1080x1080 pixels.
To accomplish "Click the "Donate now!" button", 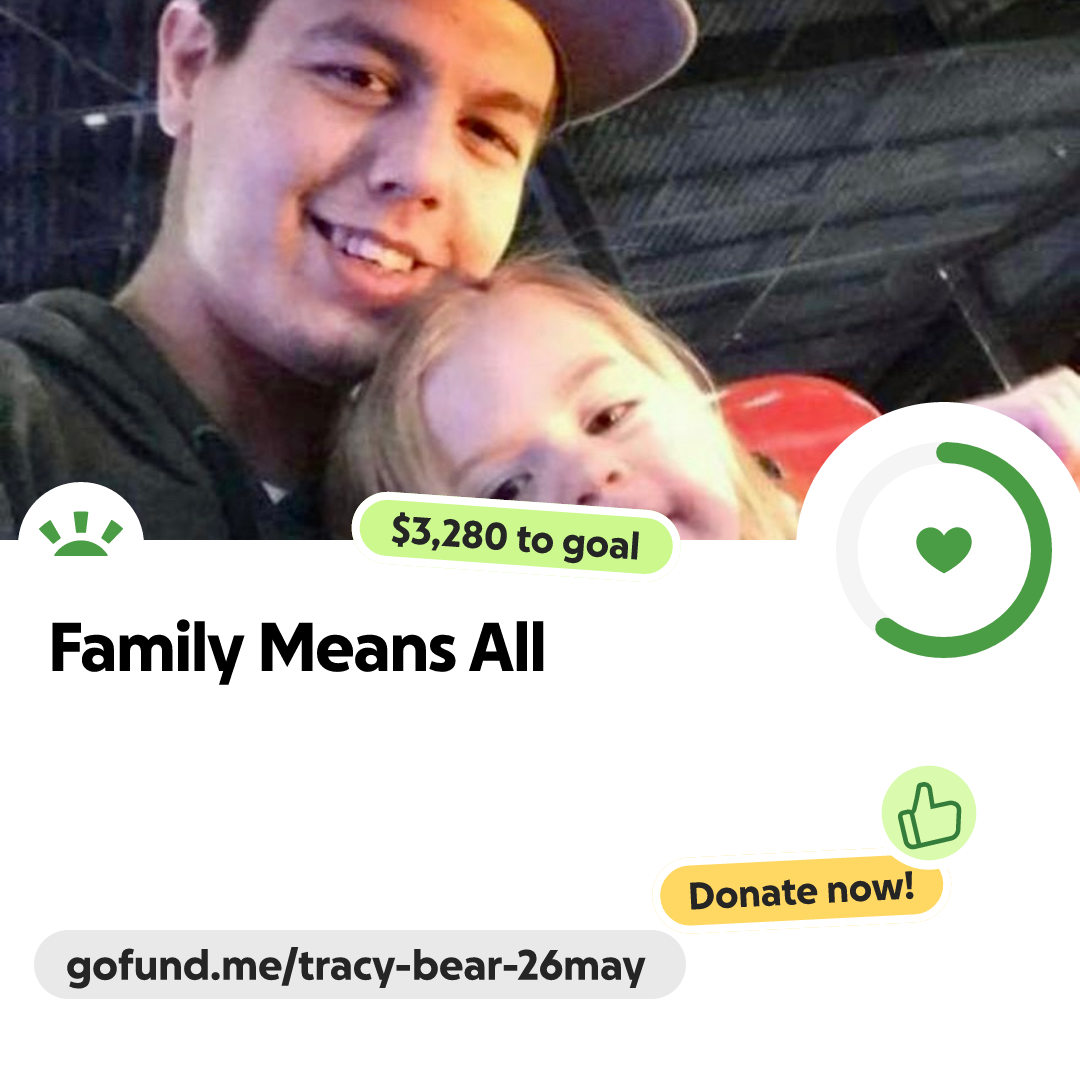I will point(801,891).
